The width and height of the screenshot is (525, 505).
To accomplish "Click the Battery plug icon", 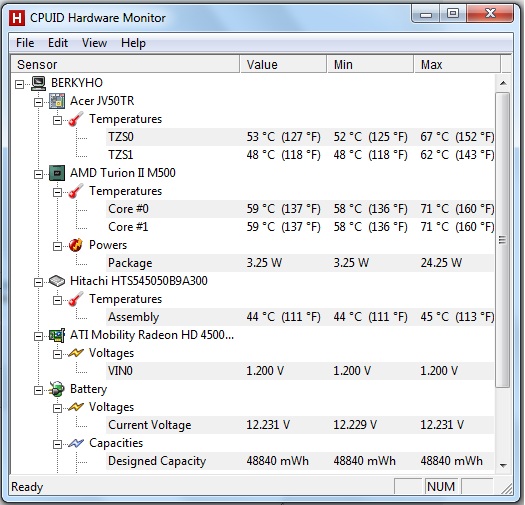I will (57, 389).
